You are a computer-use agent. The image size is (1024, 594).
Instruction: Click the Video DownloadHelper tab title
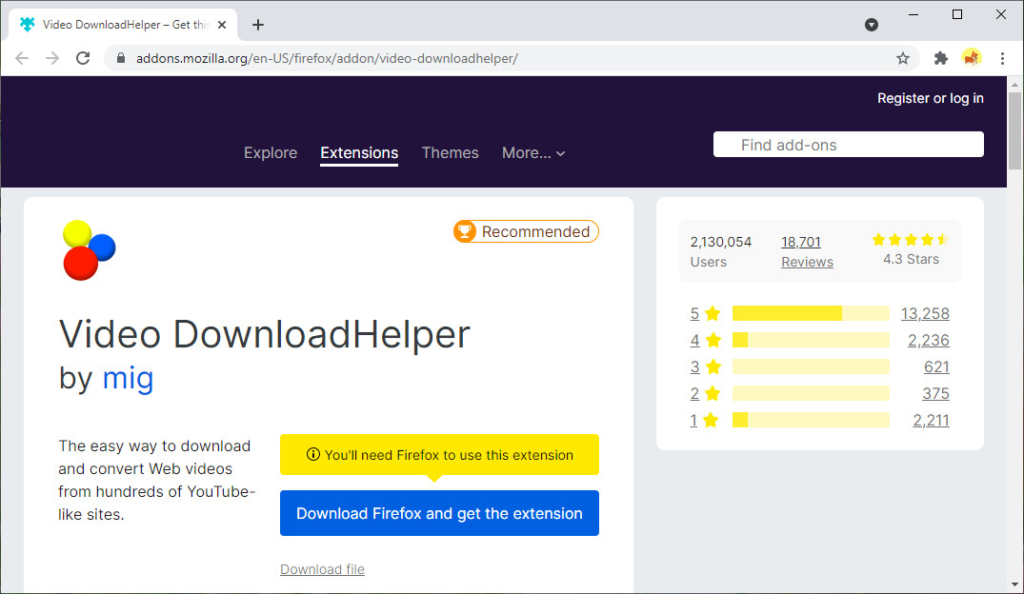[125, 25]
